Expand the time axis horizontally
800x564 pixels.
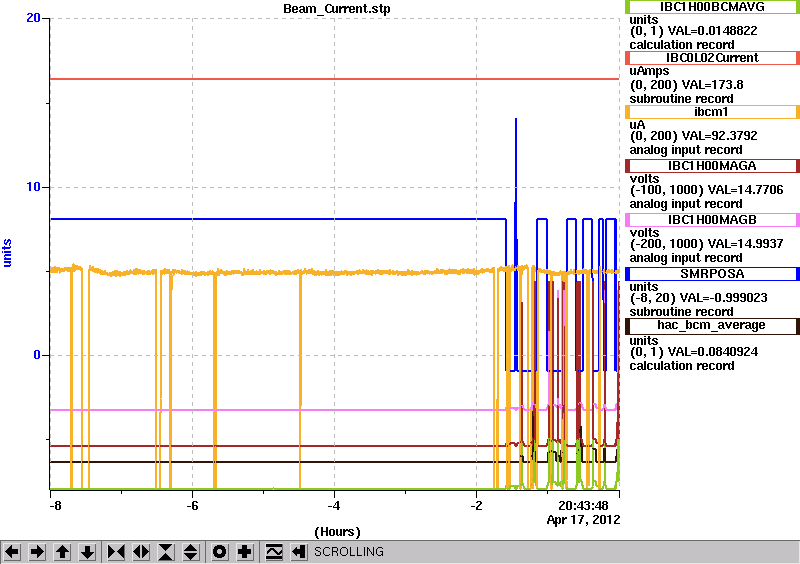(x=141, y=552)
